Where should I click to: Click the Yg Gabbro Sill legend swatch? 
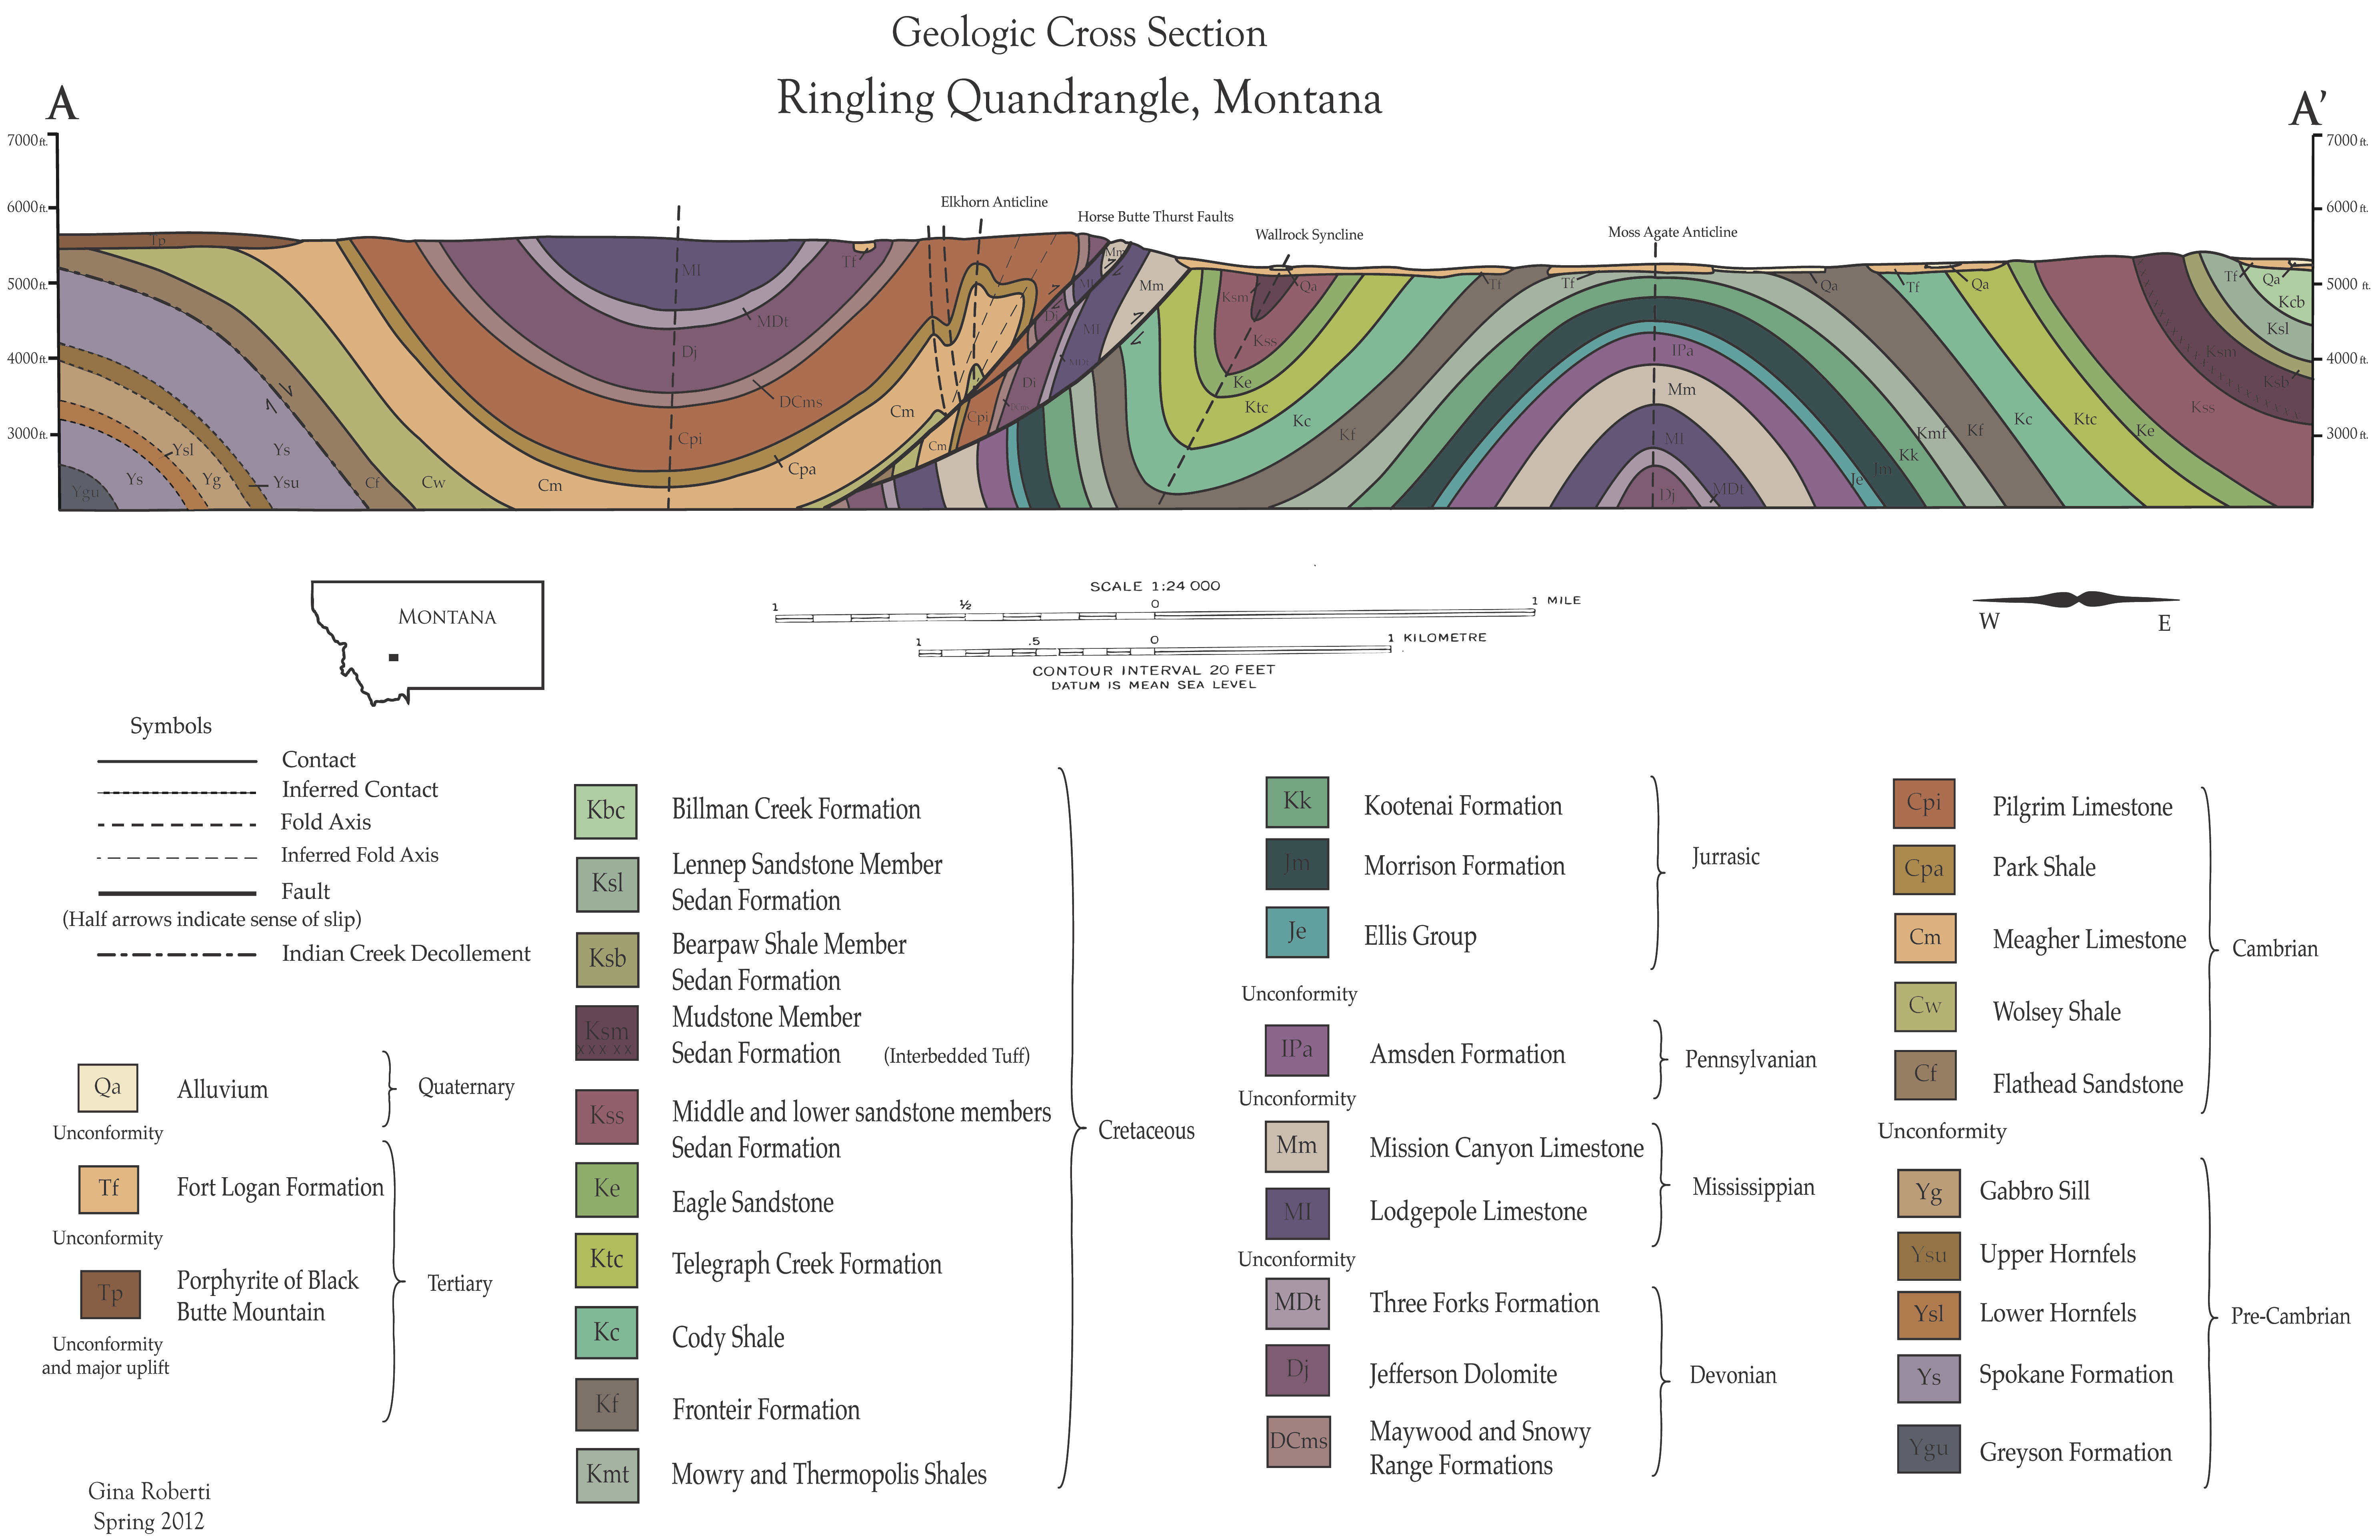tap(1929, 1193)
